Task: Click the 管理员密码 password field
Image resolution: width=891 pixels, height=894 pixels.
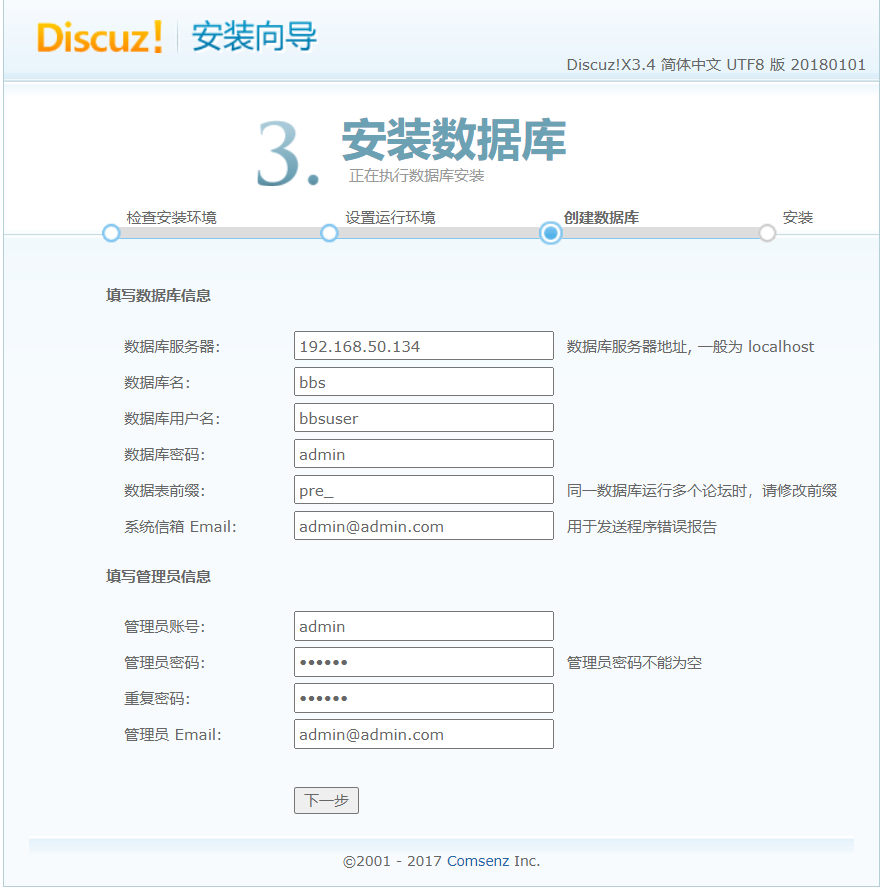Action: coord(424,661)
